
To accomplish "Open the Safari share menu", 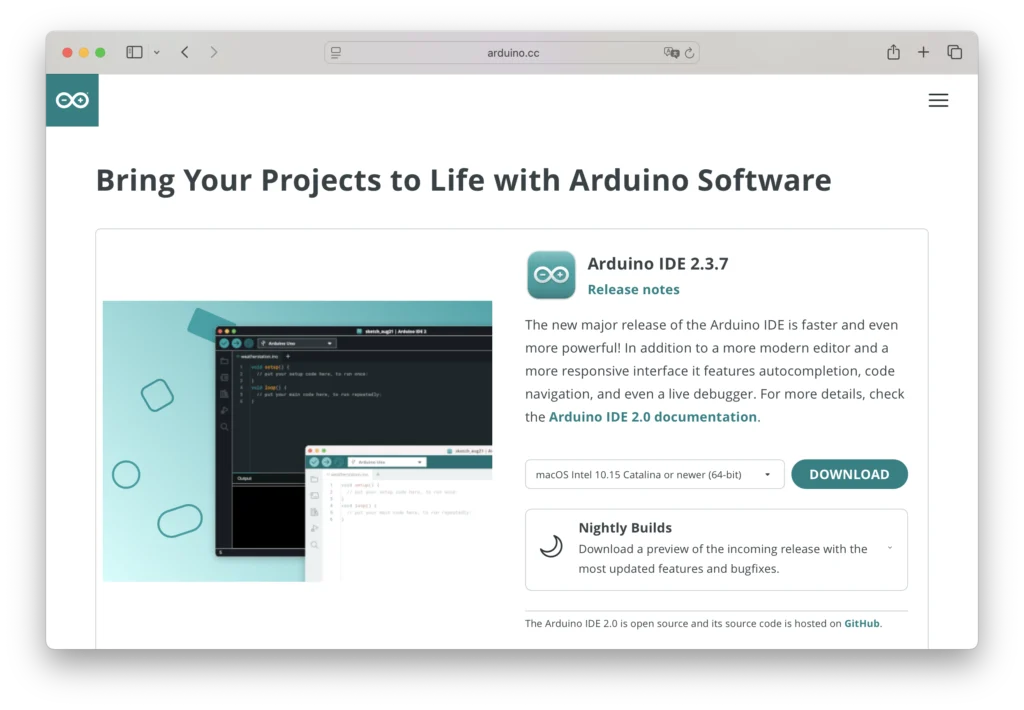I will tap(893, 52).
